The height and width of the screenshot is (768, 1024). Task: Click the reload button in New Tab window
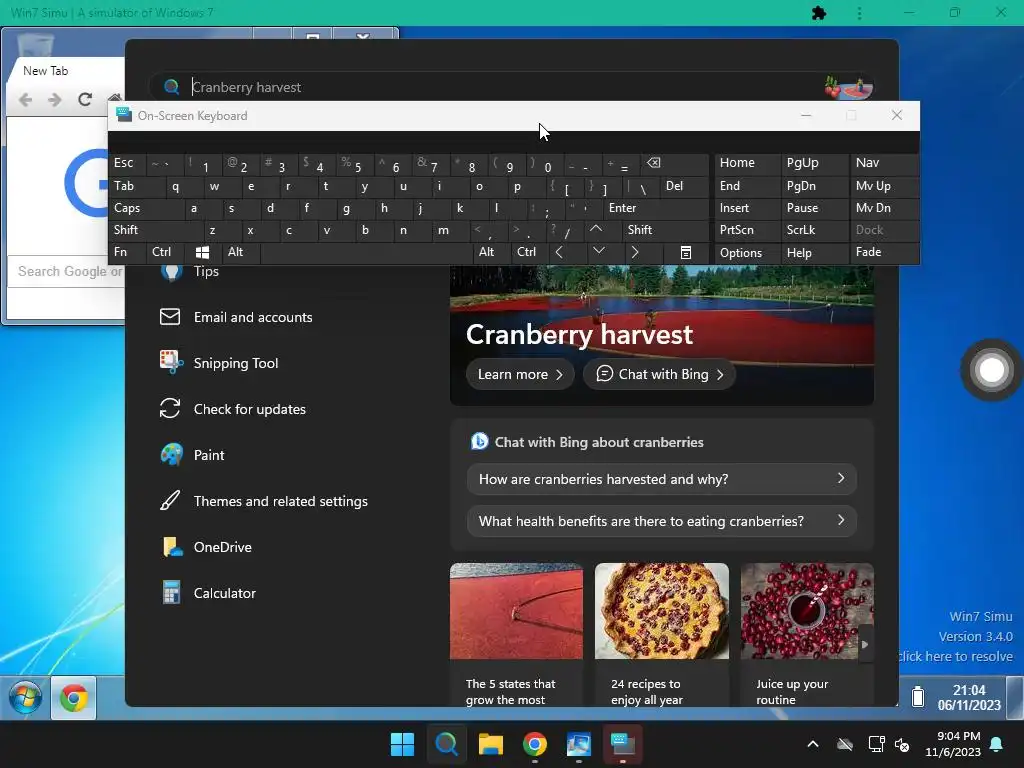tap(85, 99)
